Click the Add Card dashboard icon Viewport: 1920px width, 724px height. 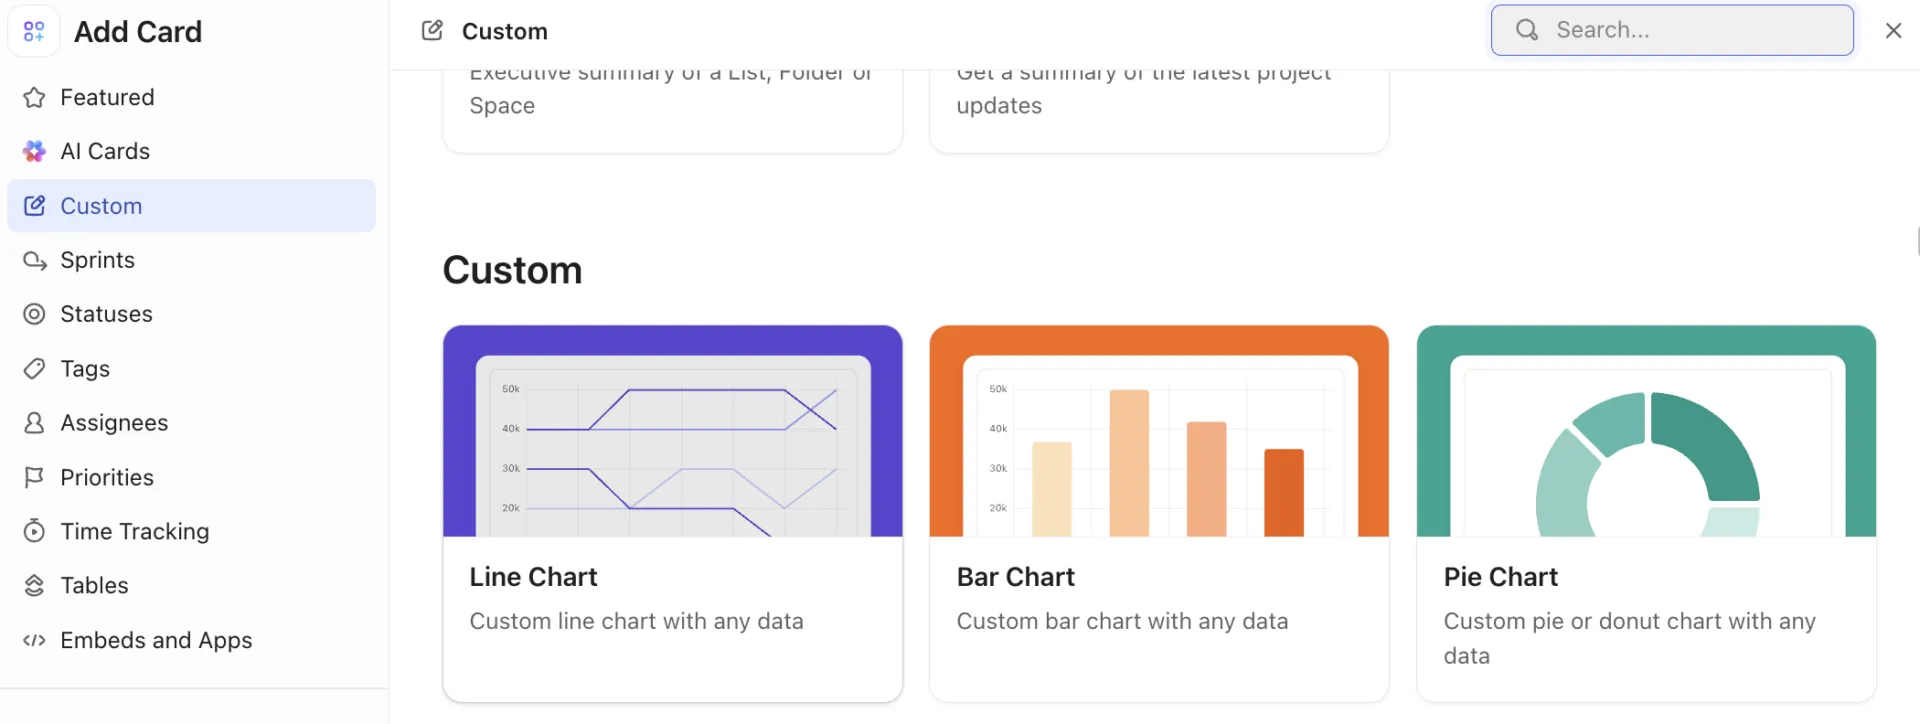point(34,31)
